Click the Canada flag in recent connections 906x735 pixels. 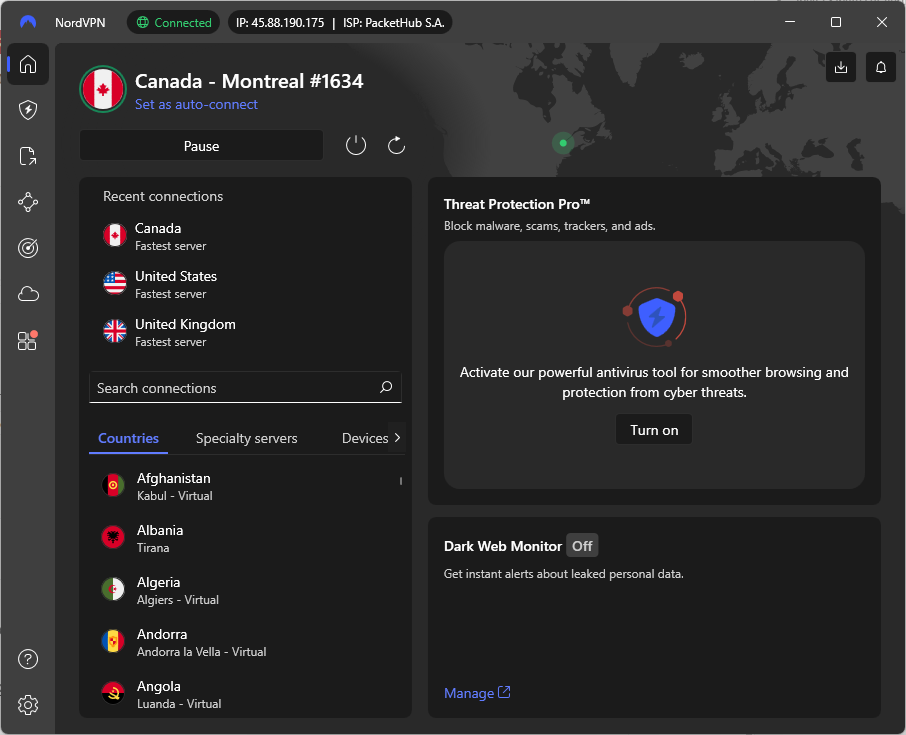coord(114,235)
